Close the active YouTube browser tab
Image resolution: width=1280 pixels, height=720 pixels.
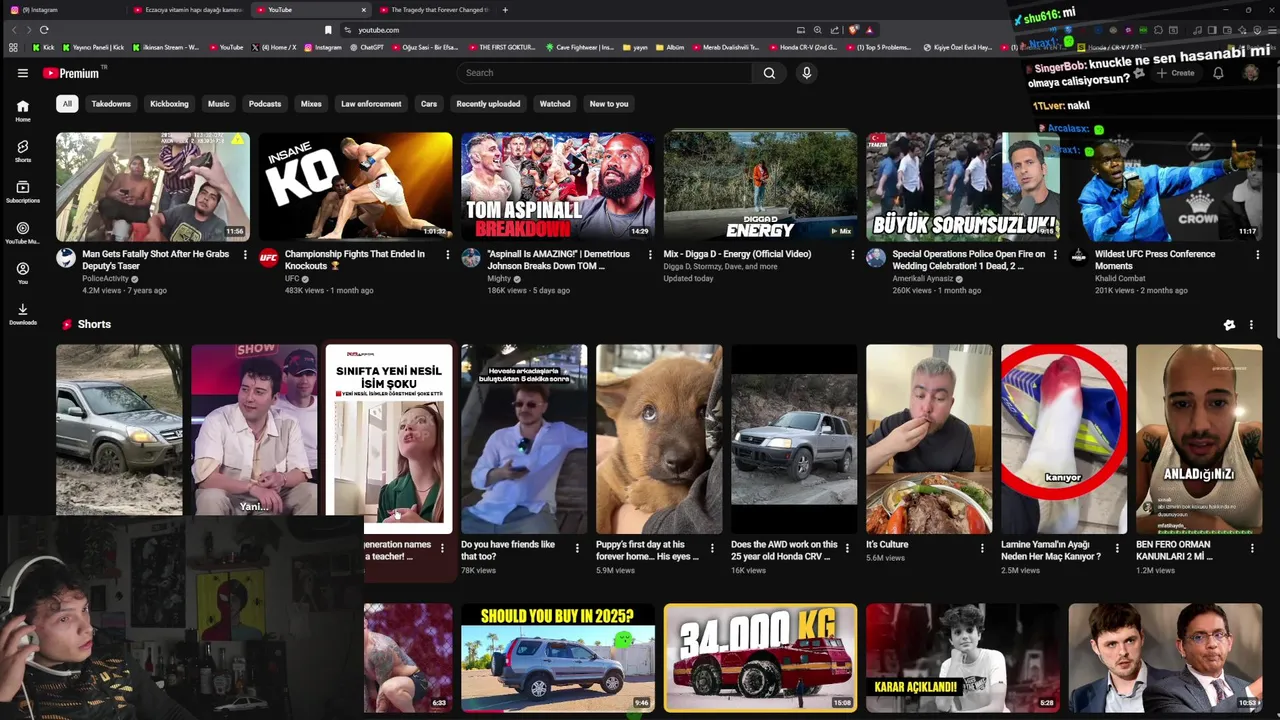click(x=364, y=10)
